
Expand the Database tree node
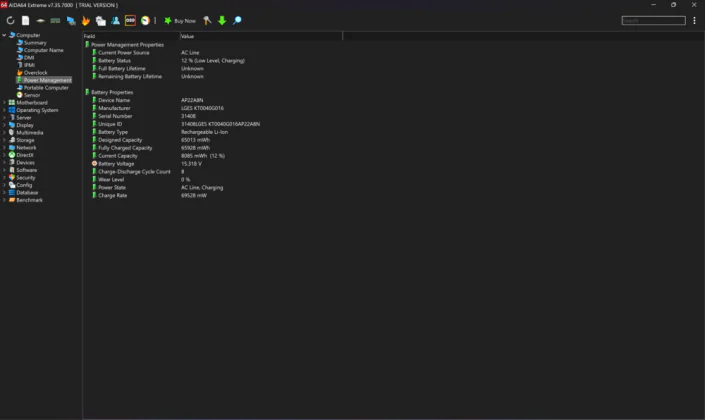pos(4,192)
